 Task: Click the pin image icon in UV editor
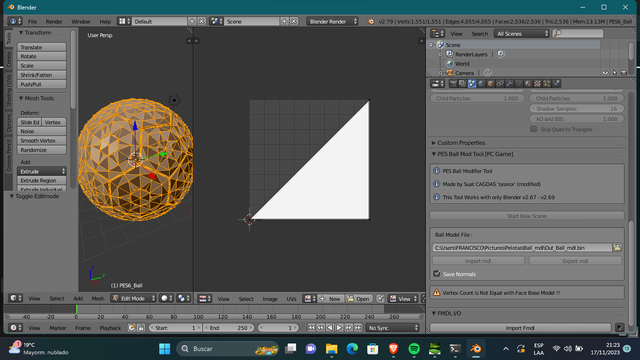(380, 299)
